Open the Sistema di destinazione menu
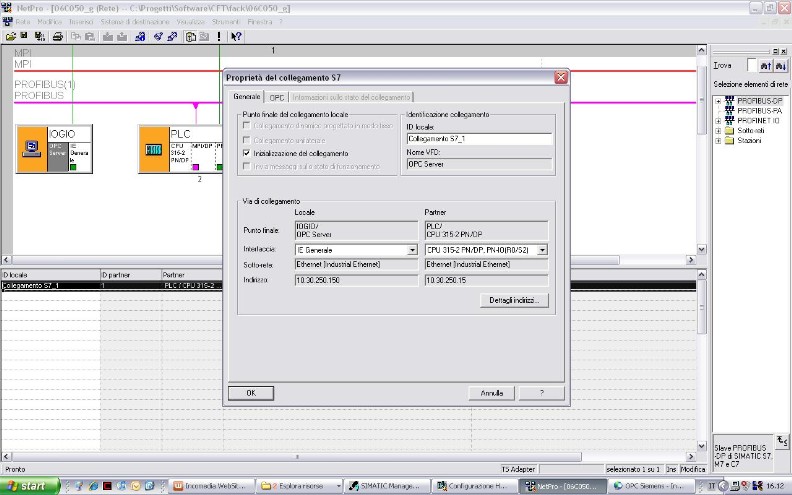 [134, 22]
